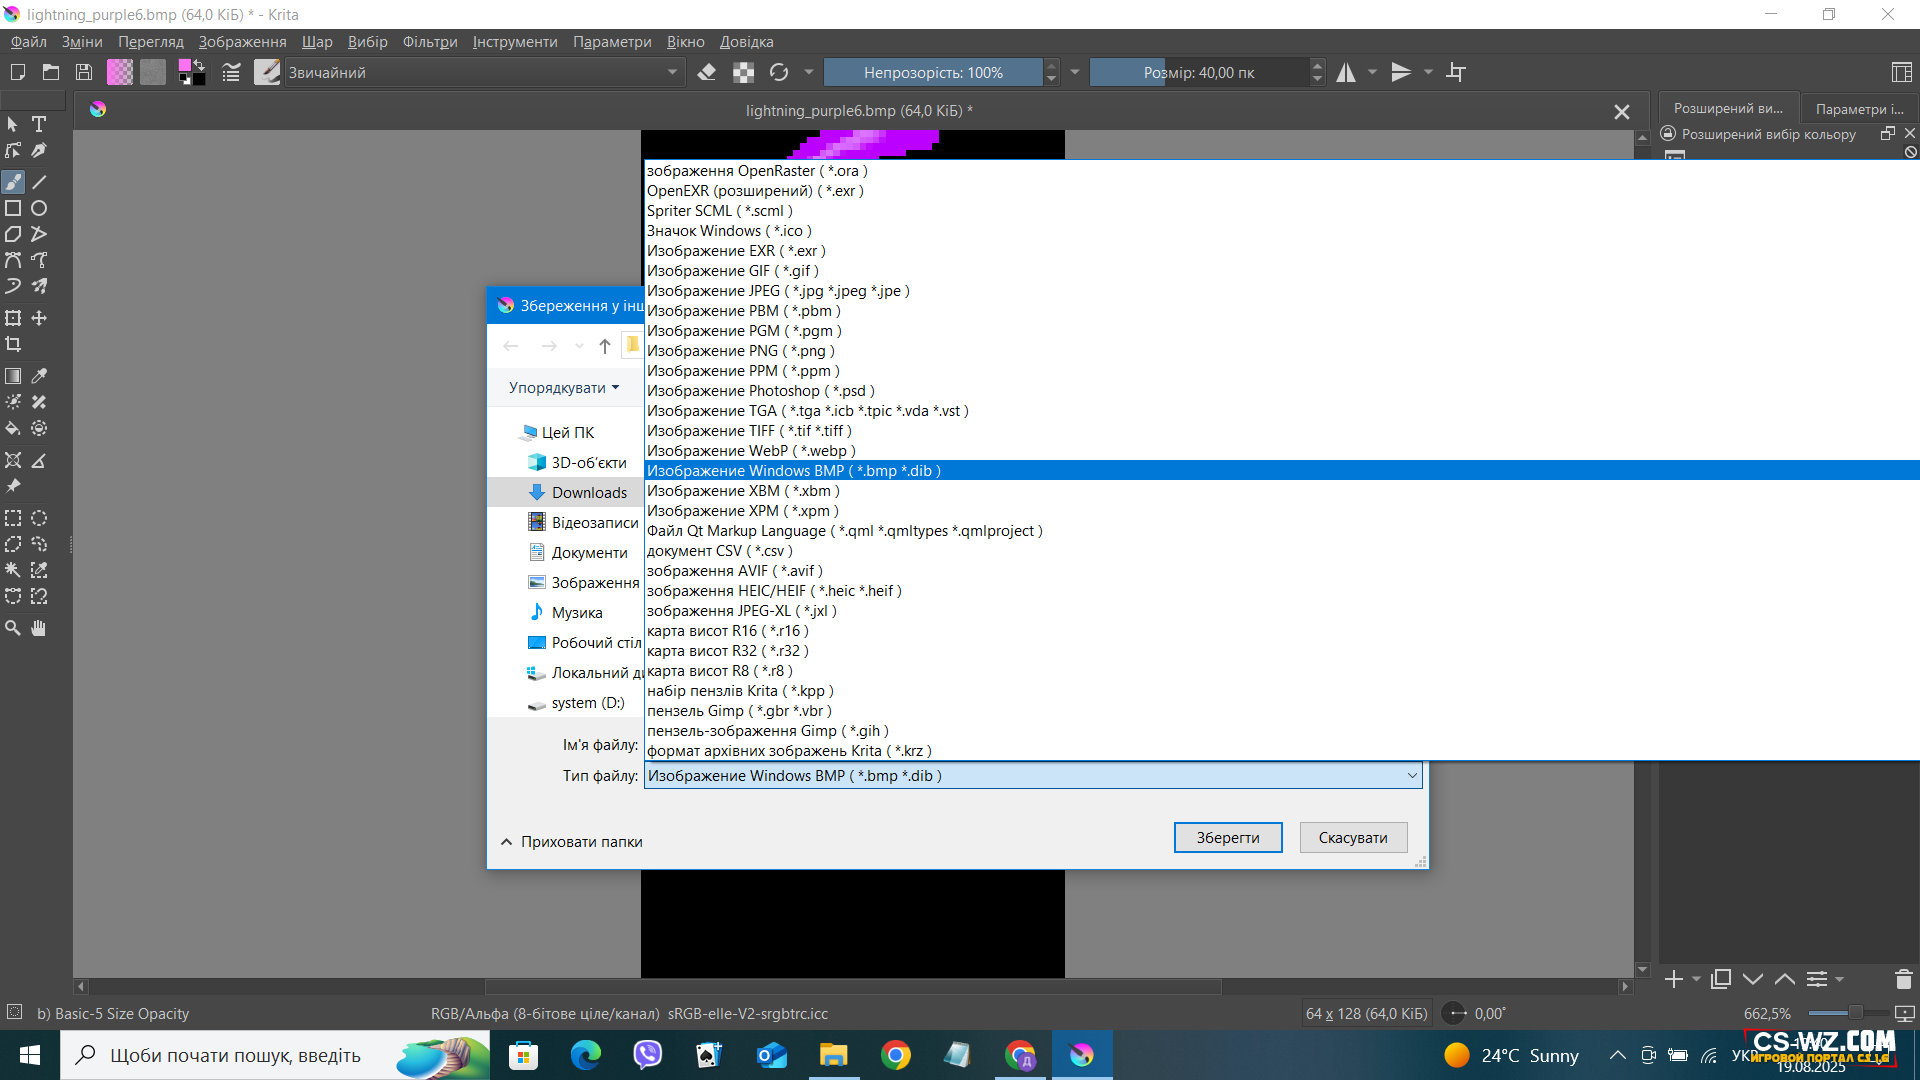The height and width of the screenshot is (1080, 1920).
Task: Select the Ellipse shape tool
Action: pos(39,208)
